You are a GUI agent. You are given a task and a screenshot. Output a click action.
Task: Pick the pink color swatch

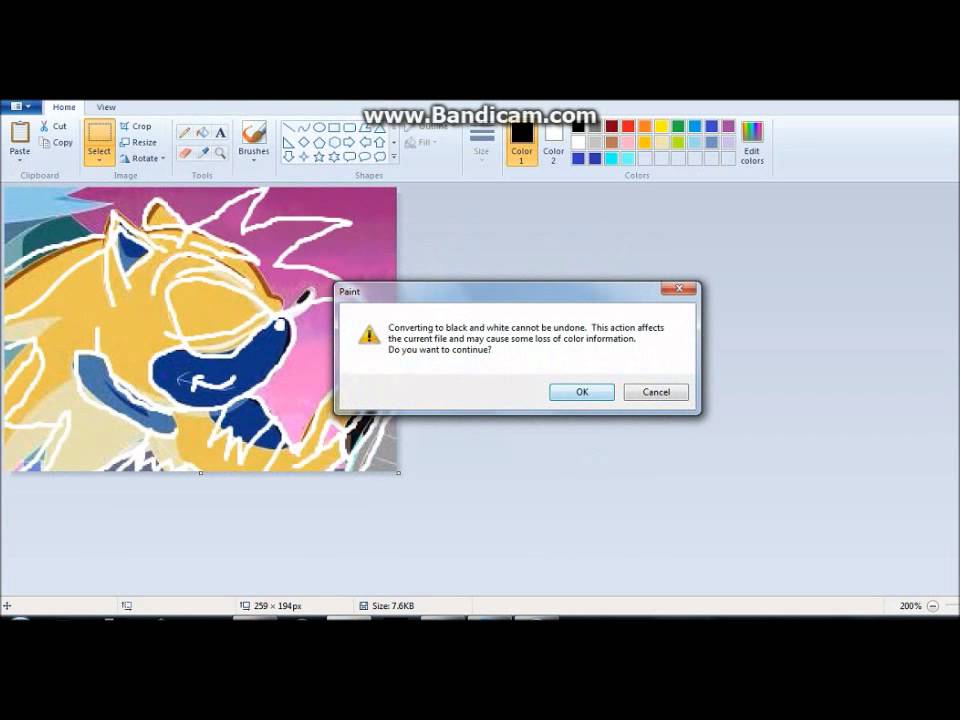point(628,143)
